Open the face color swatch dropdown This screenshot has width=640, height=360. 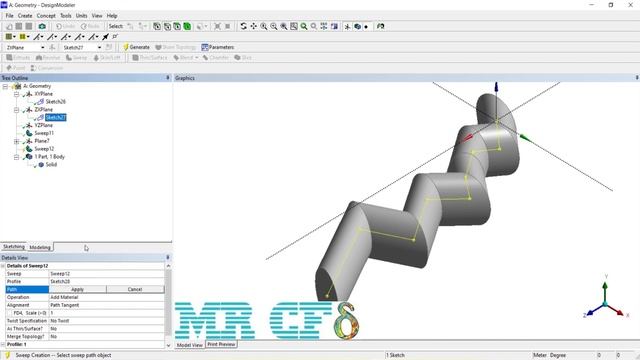tap(14, 37)
